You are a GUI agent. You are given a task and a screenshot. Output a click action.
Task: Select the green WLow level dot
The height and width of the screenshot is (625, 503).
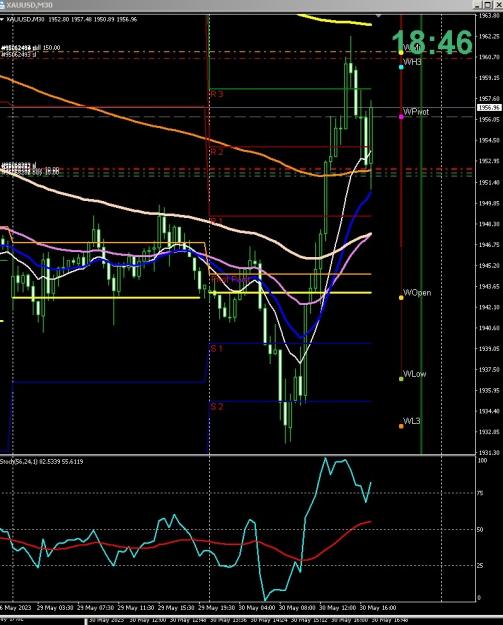coord(401,379)
